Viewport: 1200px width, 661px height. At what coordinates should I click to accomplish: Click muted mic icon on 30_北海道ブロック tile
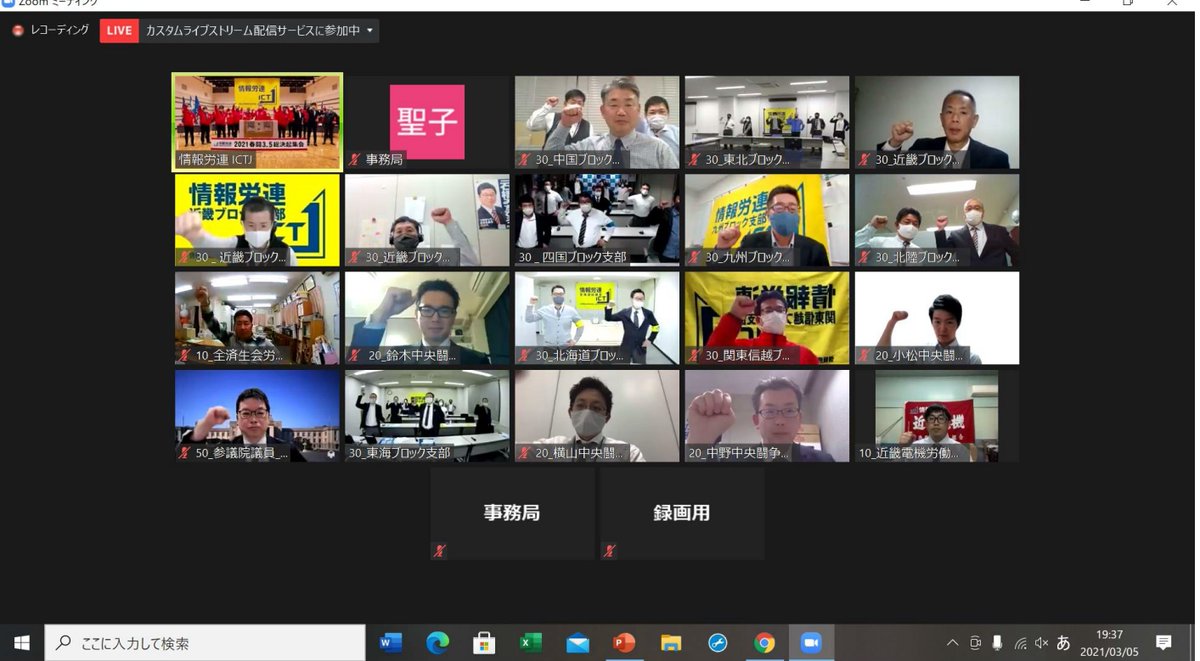coord(525,355)
